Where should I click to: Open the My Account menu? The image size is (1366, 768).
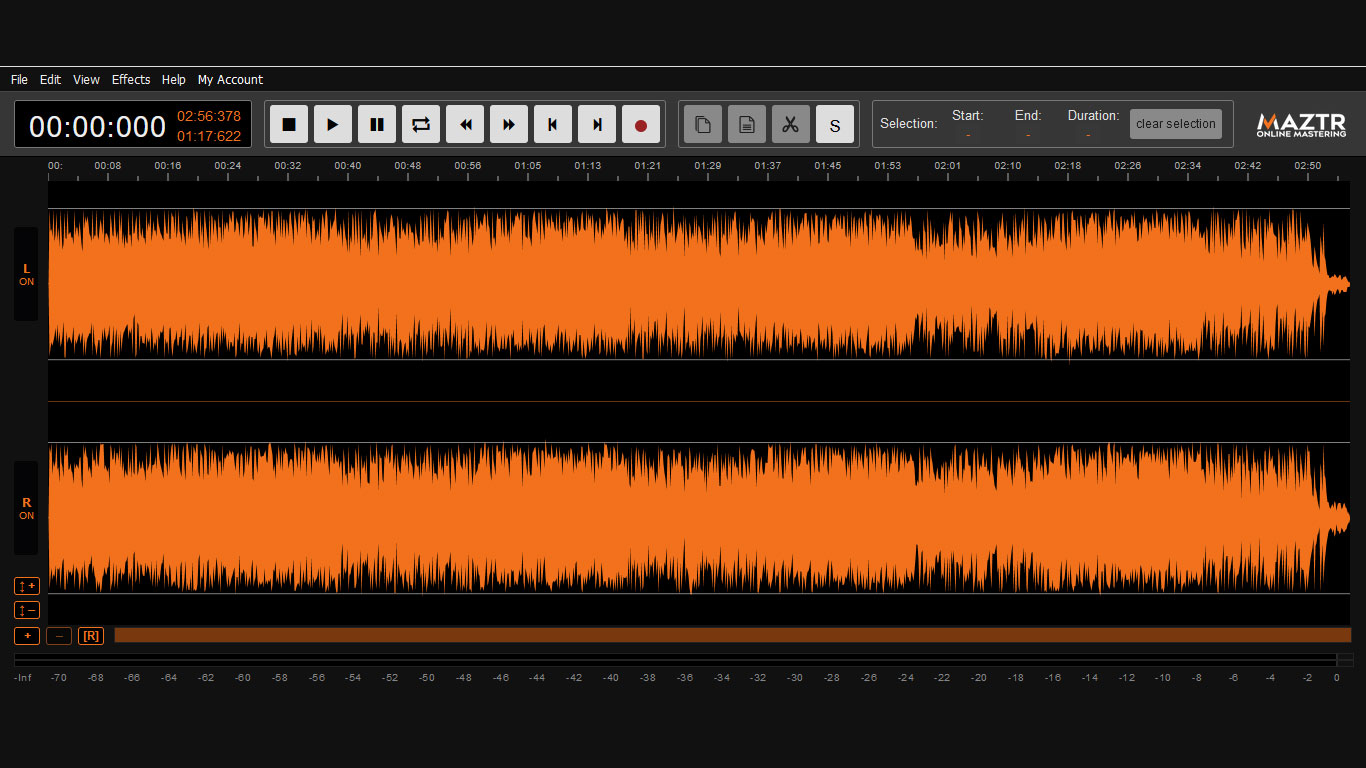pyautogui.click(x=230, y=80)
